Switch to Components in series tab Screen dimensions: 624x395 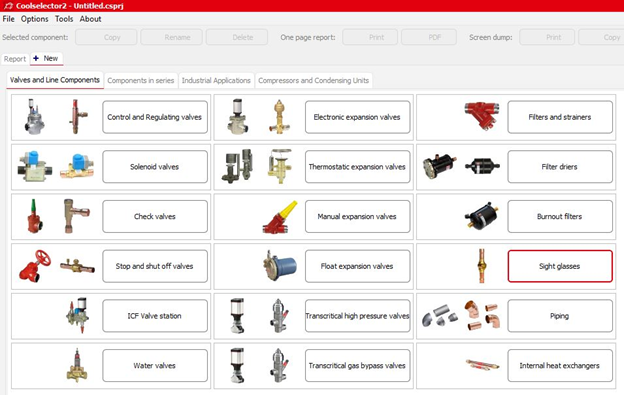tap(140, 80)
